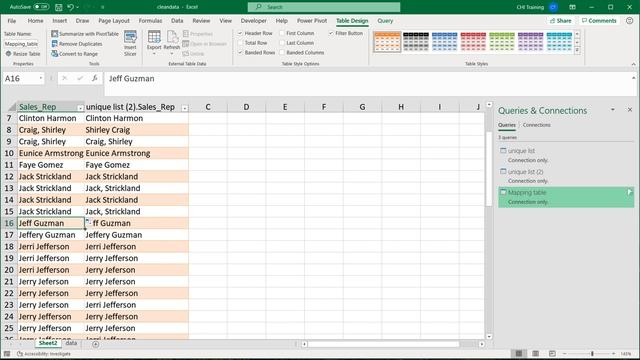This screenshot has height=360, width=640.
Task: Click the search magnifier in Search box
Action: tap(258, 7)
